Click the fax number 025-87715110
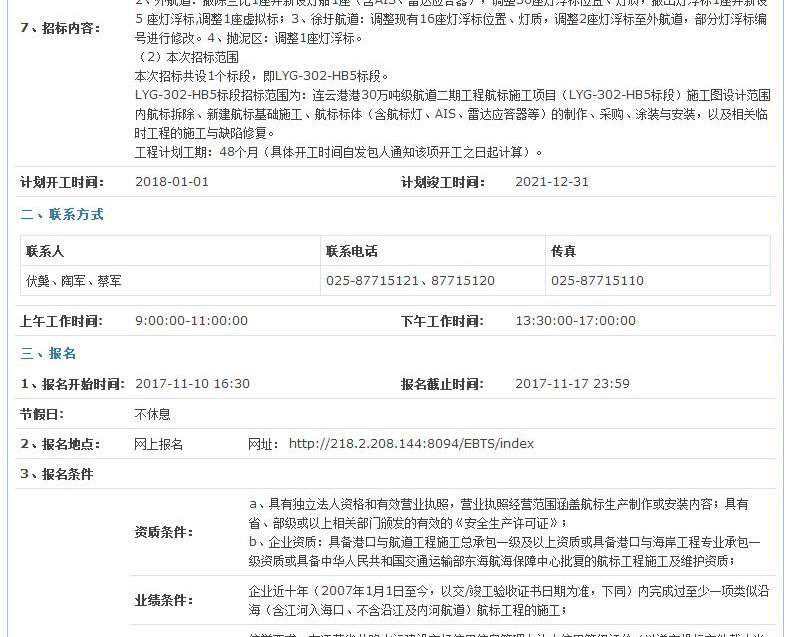Image resolution: width=790 pixels, height=637 pixels. 597,281
